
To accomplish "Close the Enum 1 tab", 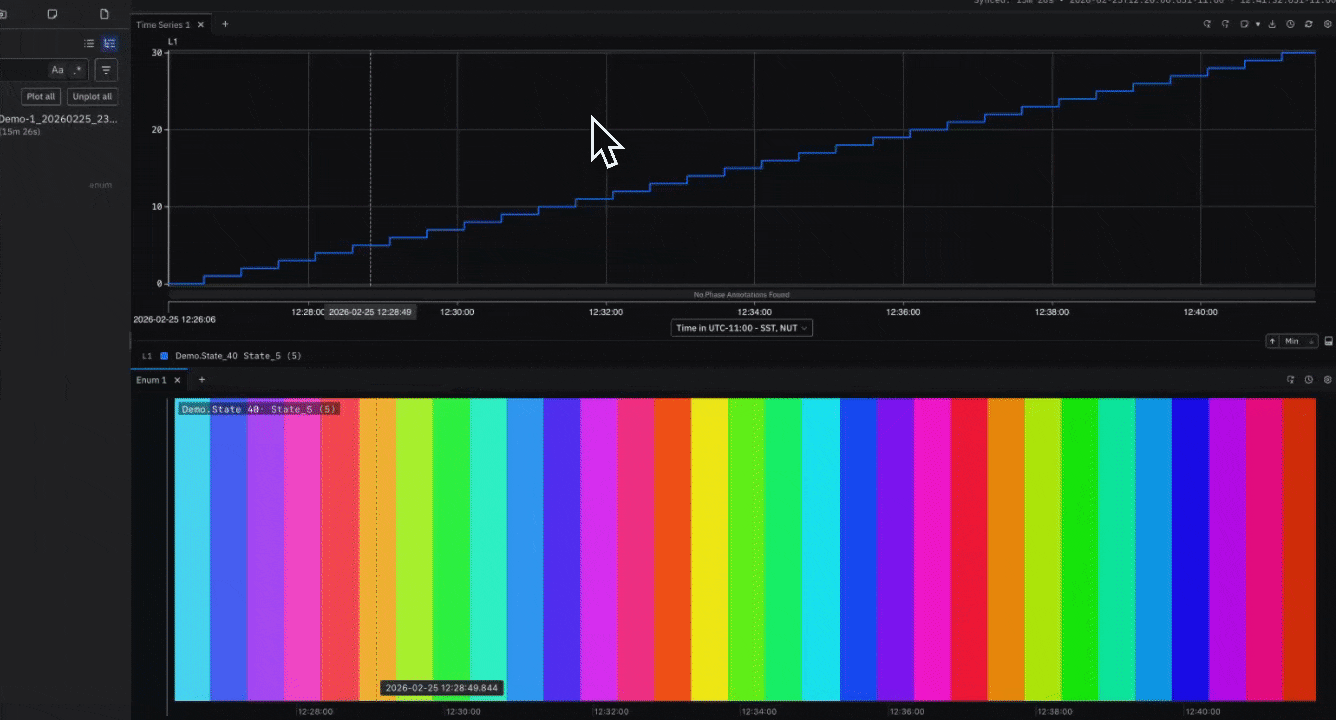I will coord(178,380).
